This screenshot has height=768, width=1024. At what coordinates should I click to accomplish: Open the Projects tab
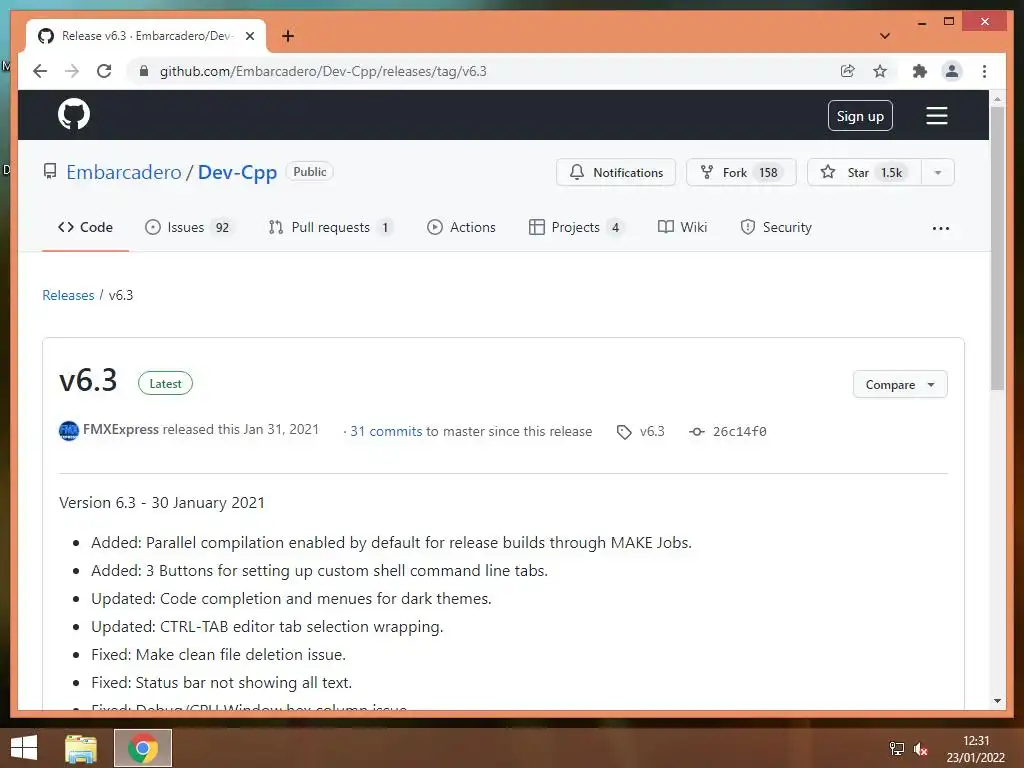tap(575, 227)
